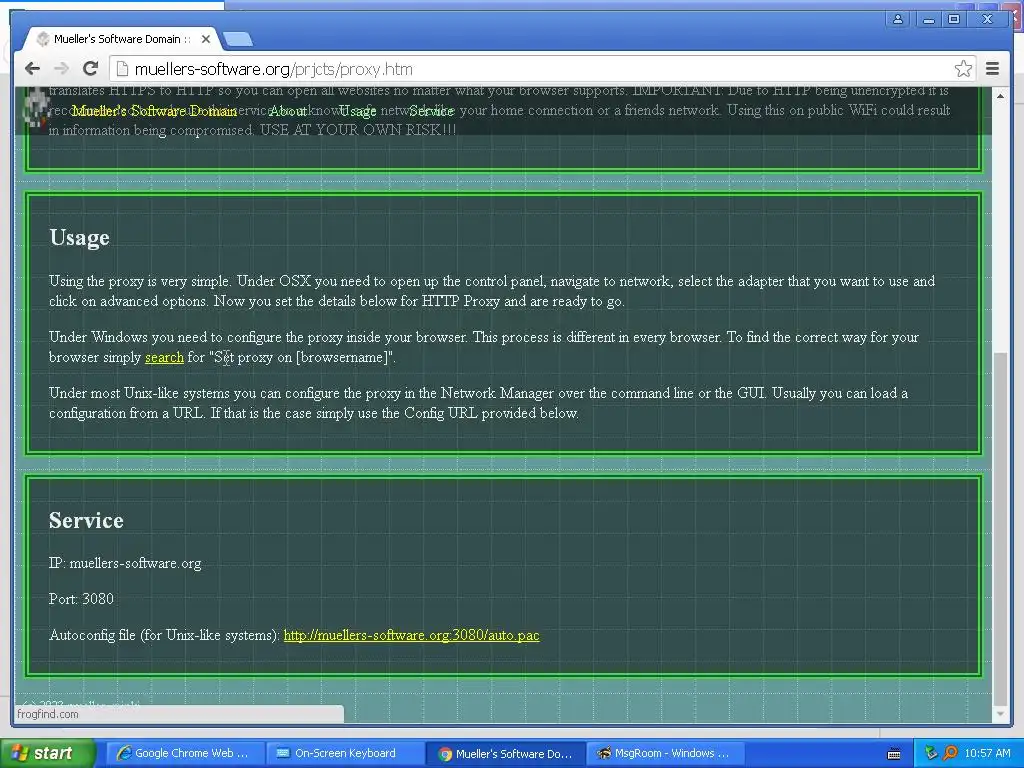This screenshot has height=768, width=1024.
Task: Click the scrollbar up arrow
Action: click(1000, 96)
